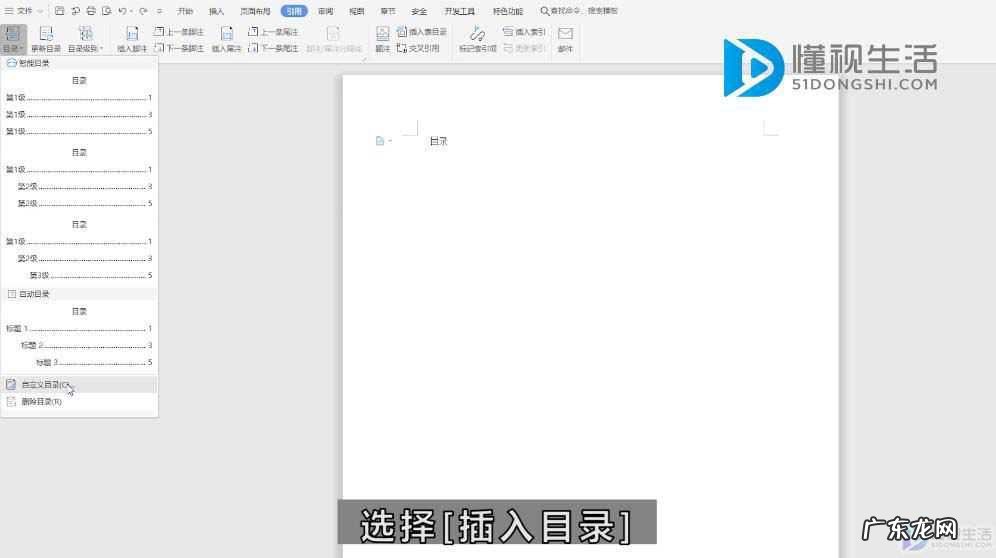The height and width of the screenshot is (558, 996).
Task: Click the Print Preview icon in quick access toolbar
Action: pyautogui.click(x=106, y=11)
